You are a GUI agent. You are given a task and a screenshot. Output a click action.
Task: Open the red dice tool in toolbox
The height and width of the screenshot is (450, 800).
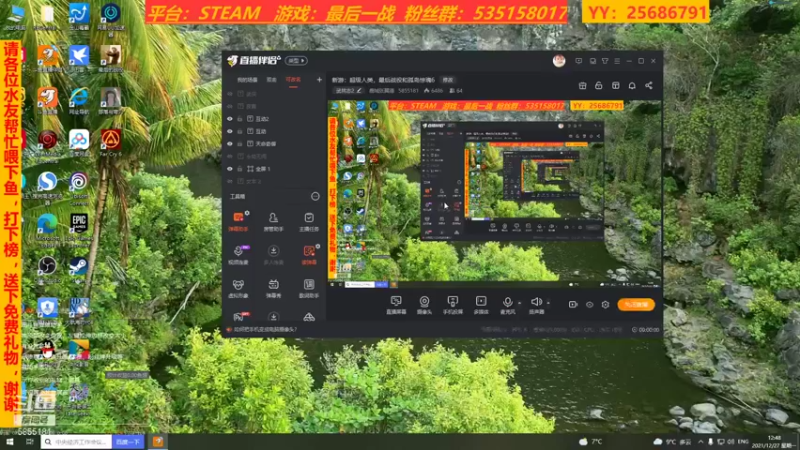[309, 255]
